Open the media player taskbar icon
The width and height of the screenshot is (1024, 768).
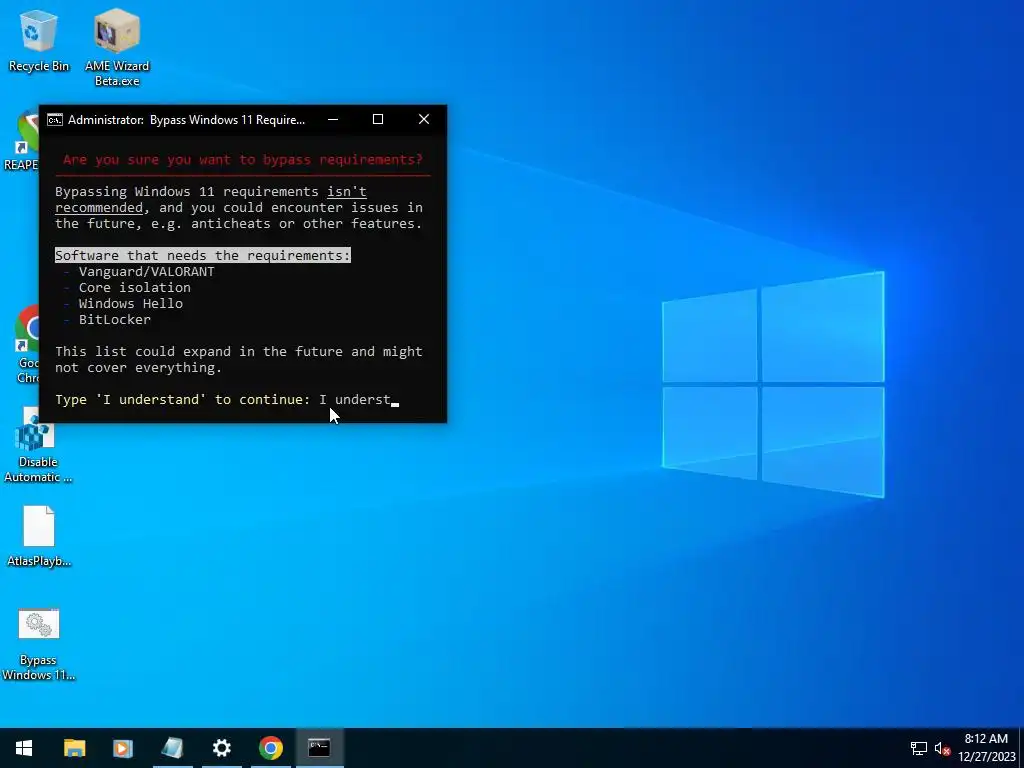[123, 748]
